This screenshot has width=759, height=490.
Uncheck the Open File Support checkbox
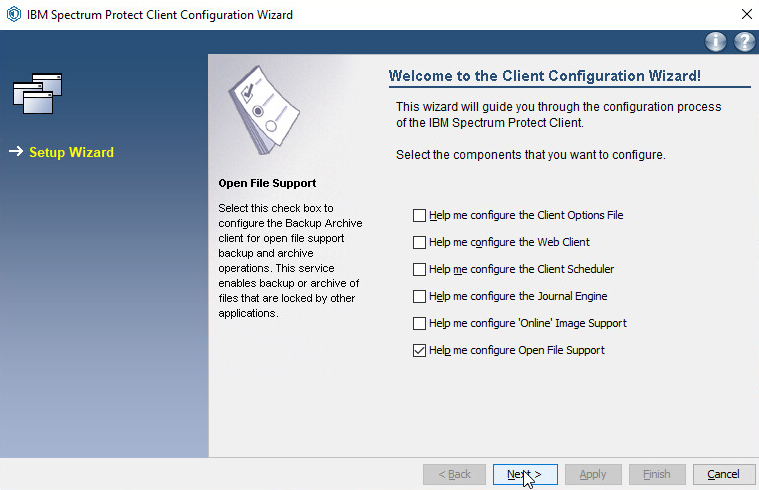coord(419,350)
